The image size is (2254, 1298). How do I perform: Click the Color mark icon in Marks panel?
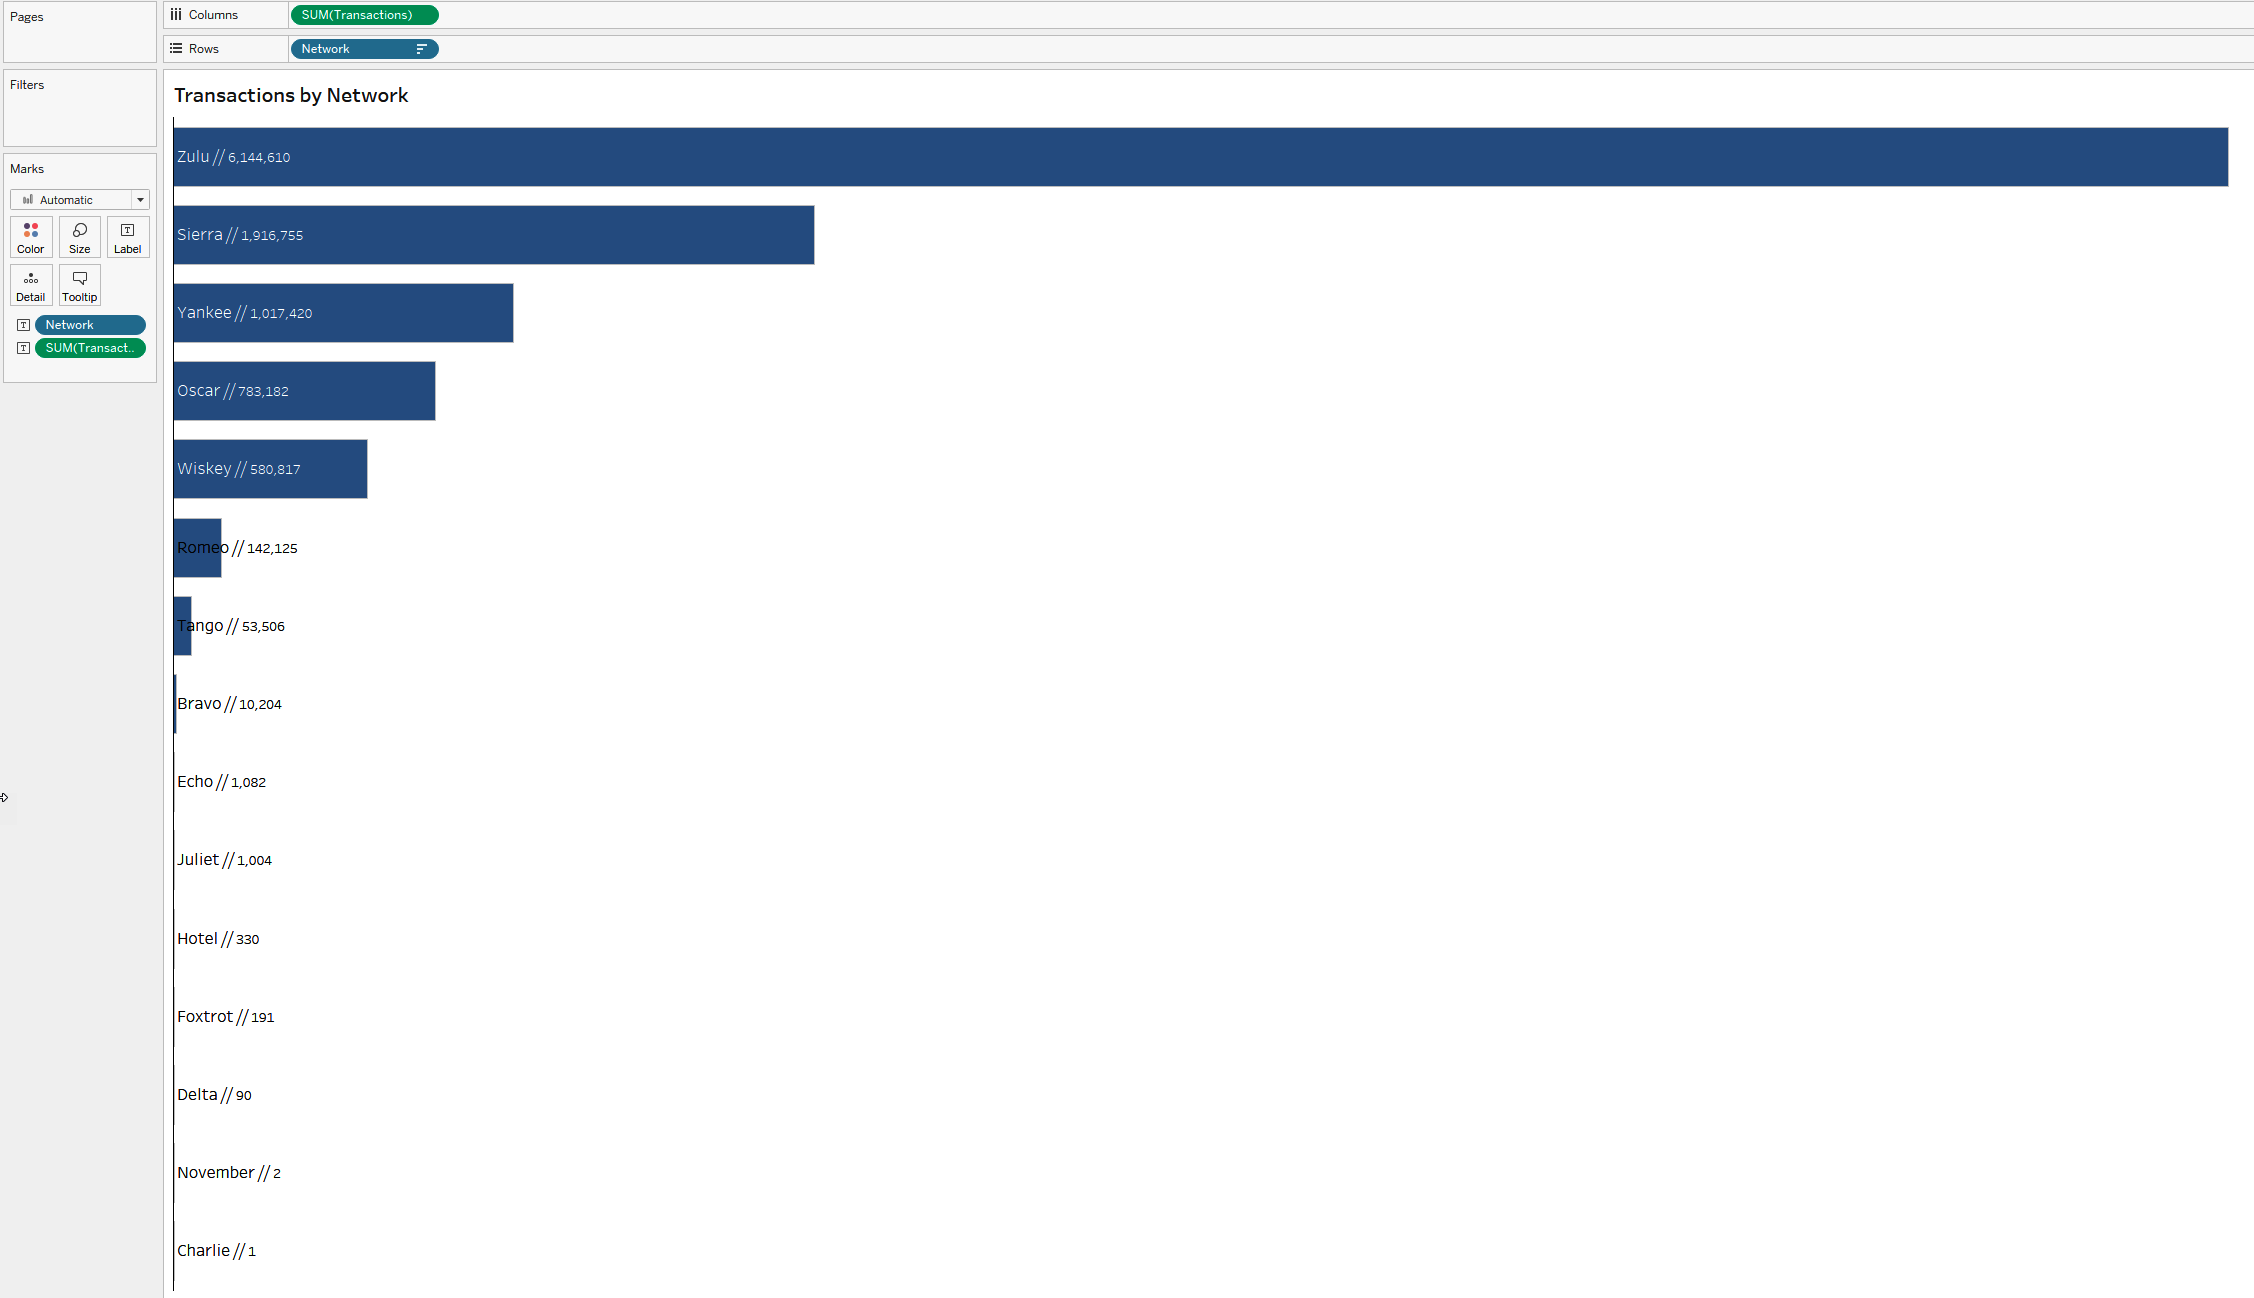(x=31, y=237)
